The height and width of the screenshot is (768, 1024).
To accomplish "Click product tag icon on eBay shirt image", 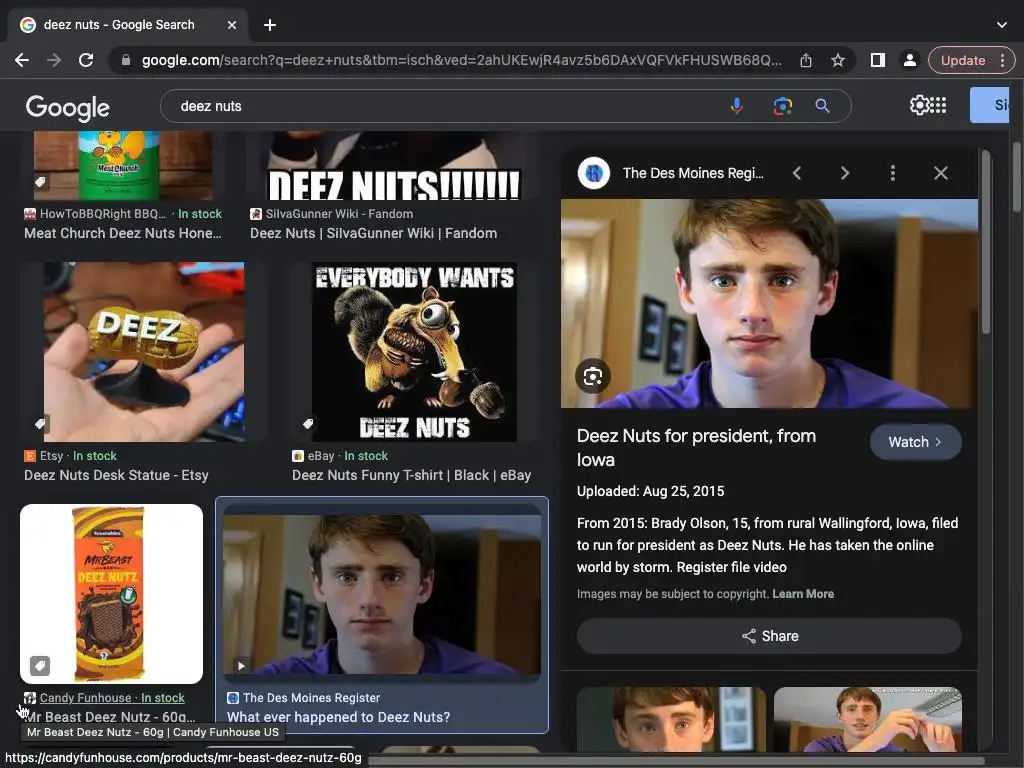I will [308, 424].
